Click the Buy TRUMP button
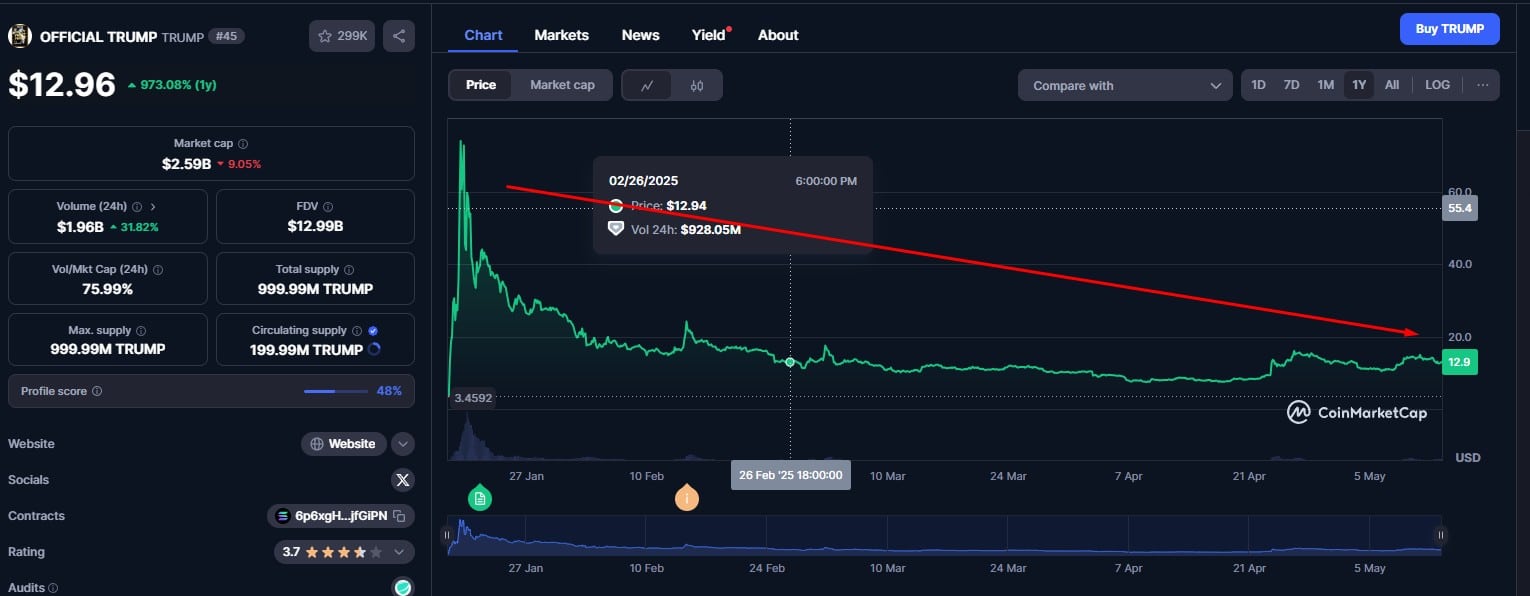1530x596 pixels. [x=1449, y=29]
